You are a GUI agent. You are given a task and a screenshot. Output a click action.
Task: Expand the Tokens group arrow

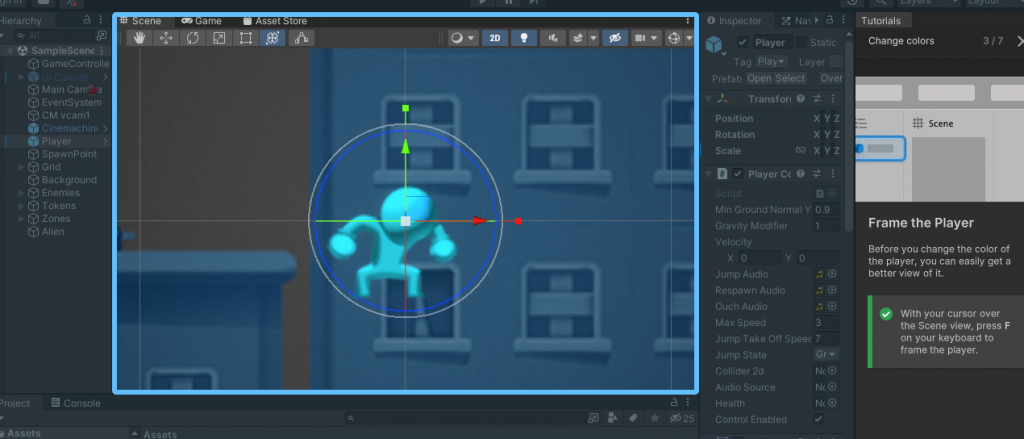tap(22, 206)
